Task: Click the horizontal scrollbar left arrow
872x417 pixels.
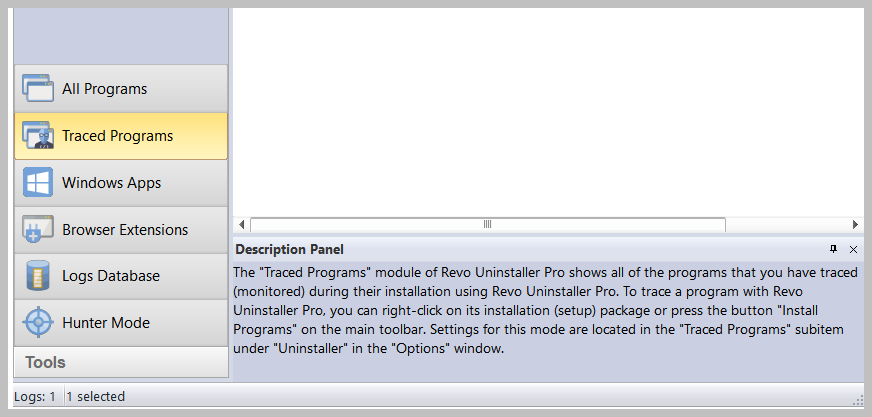Action: coord(241,224)
